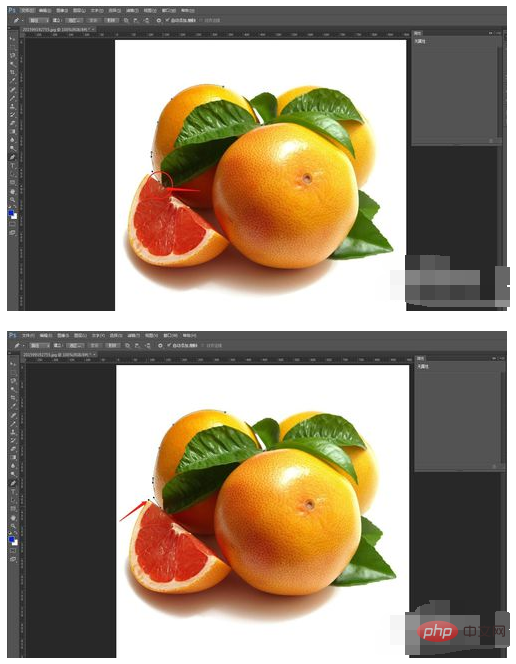
Task: Click Make Shape button in upper options bar
Action: coord(111,20)
